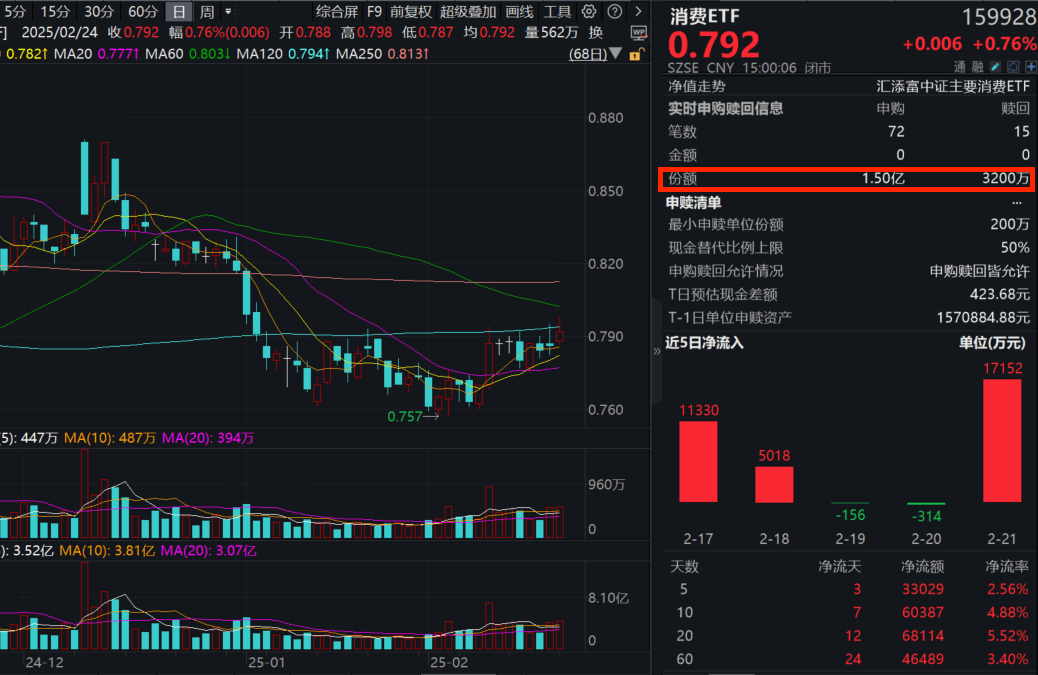Click the 综合屏 button

335,12
